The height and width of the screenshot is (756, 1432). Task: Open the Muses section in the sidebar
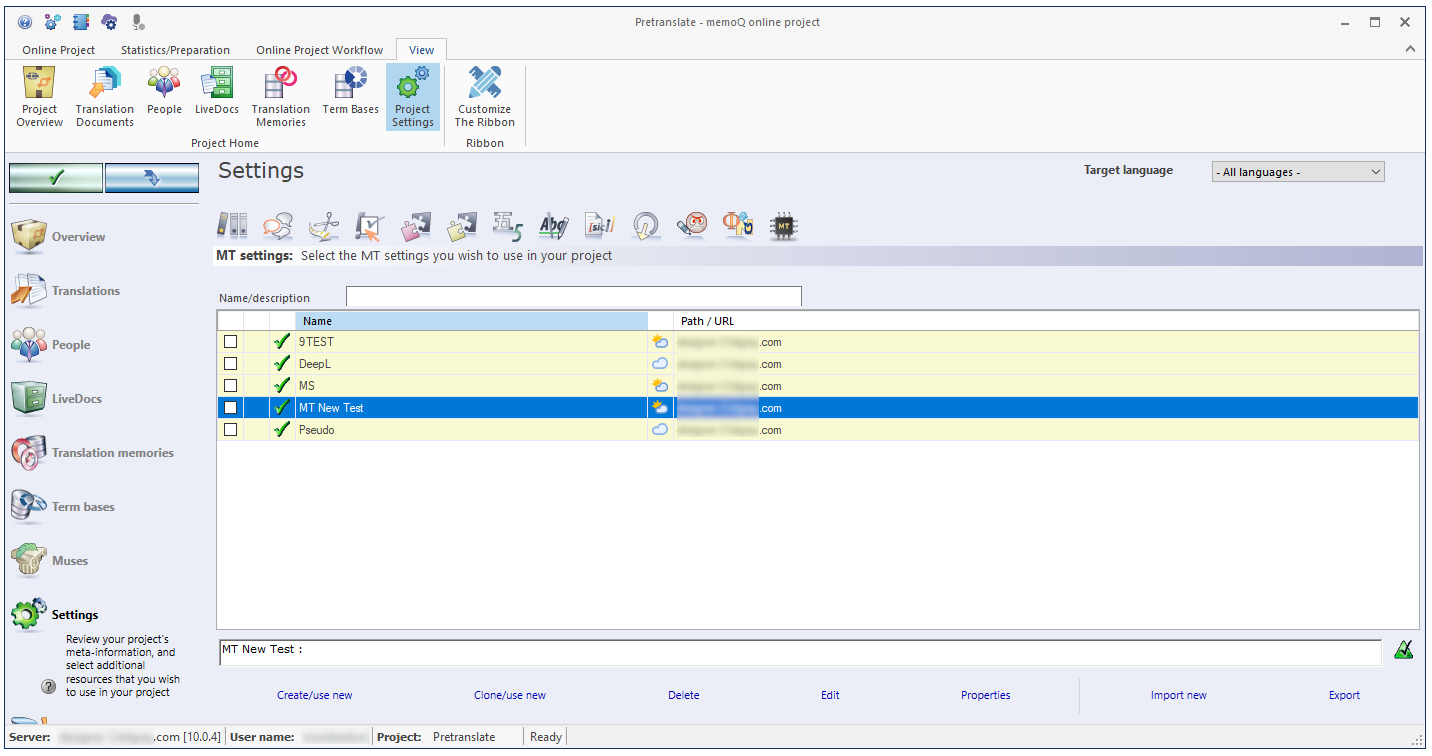70,560
